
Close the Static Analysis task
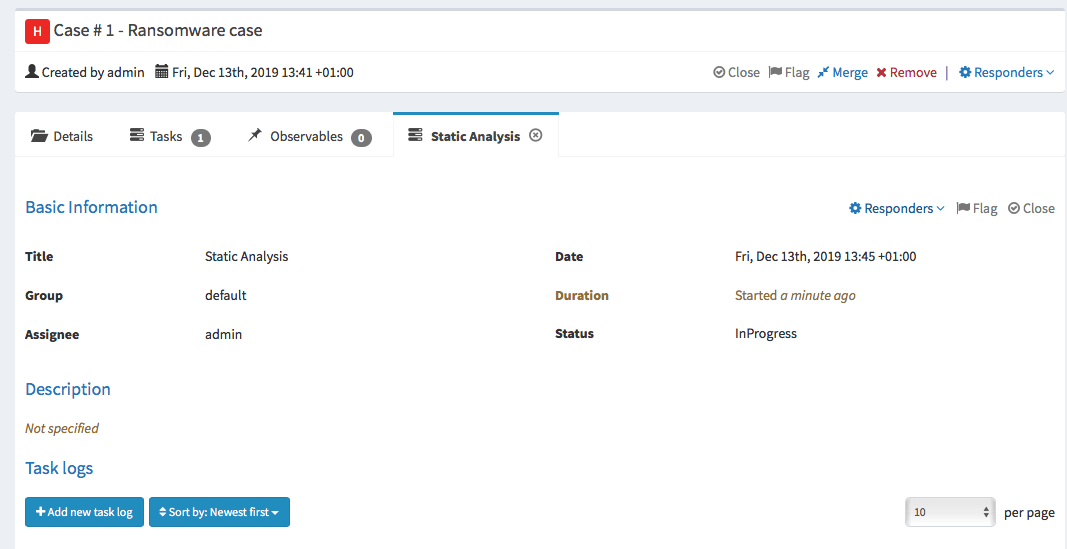pos(1032,208)
